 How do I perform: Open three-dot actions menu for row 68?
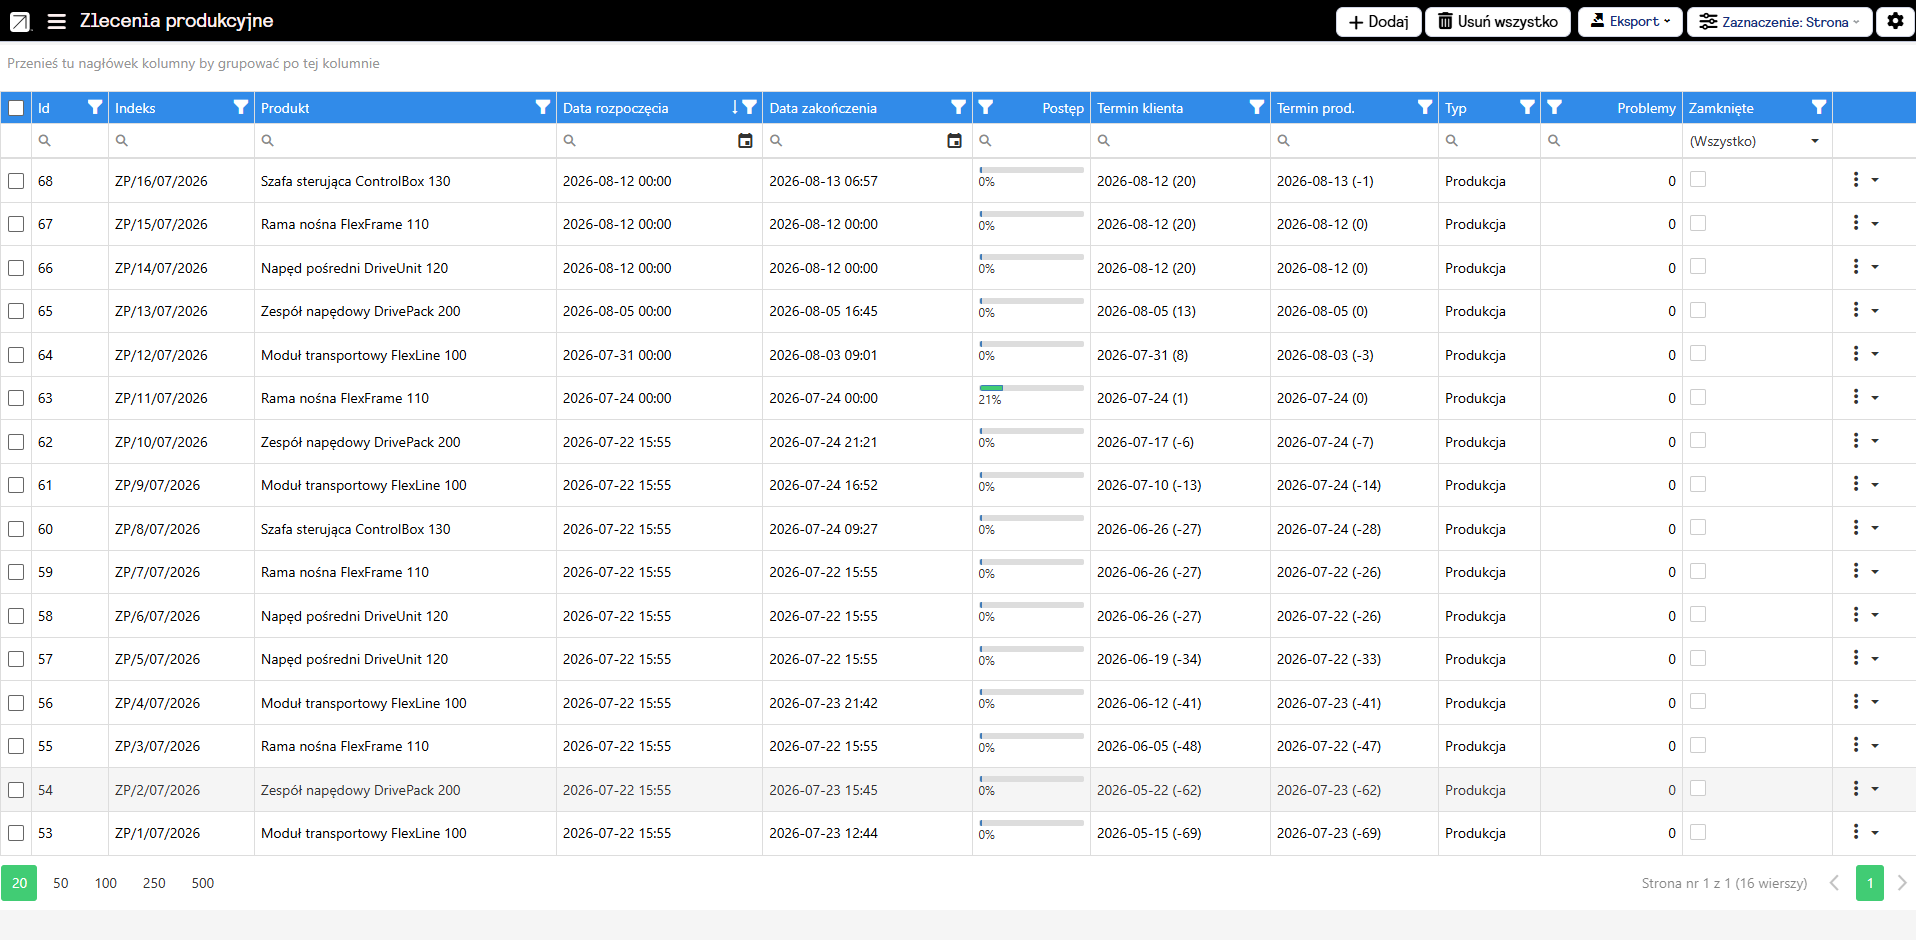[x=1856, y=180]
